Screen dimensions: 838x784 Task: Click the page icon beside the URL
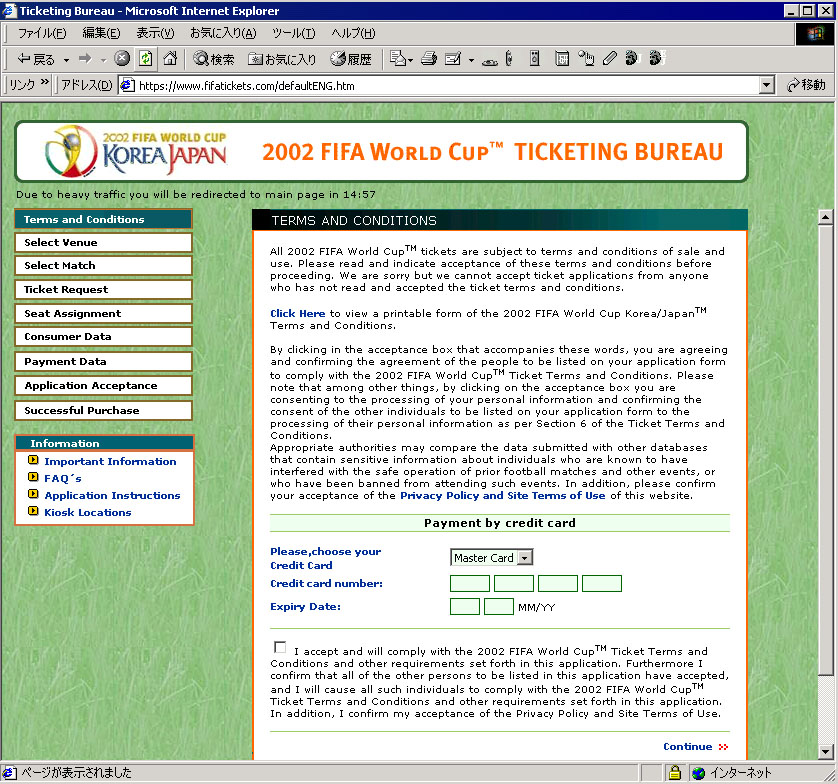[x=127, y=85]
